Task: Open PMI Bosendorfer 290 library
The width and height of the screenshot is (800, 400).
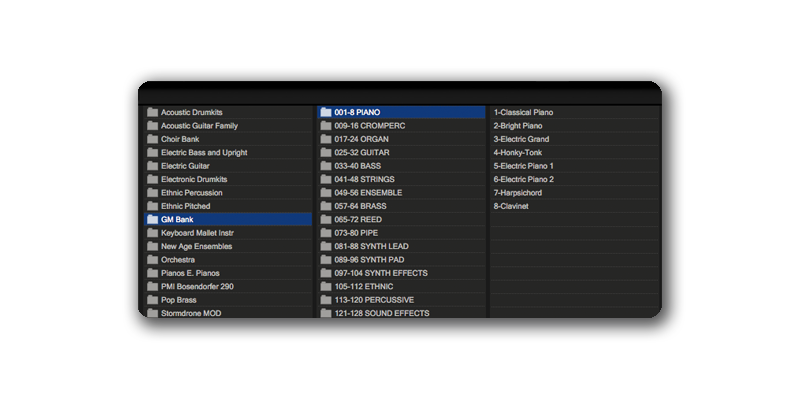Action: (197, 286)
